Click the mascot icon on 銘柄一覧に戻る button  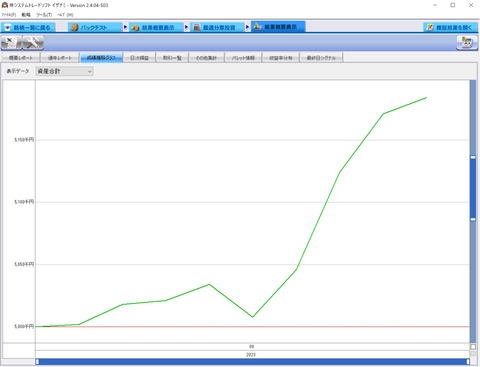click(x=7, y=27)
